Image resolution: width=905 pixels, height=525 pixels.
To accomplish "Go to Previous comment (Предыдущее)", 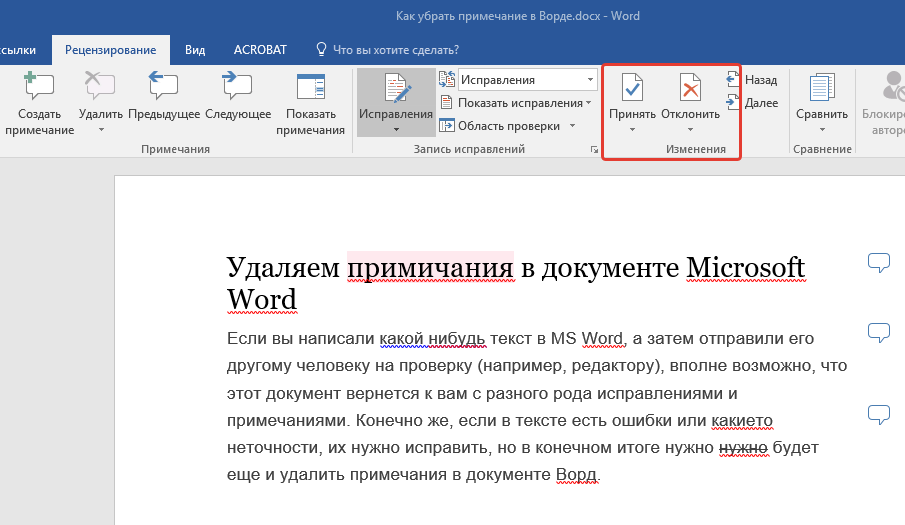I will pos(163,88).
